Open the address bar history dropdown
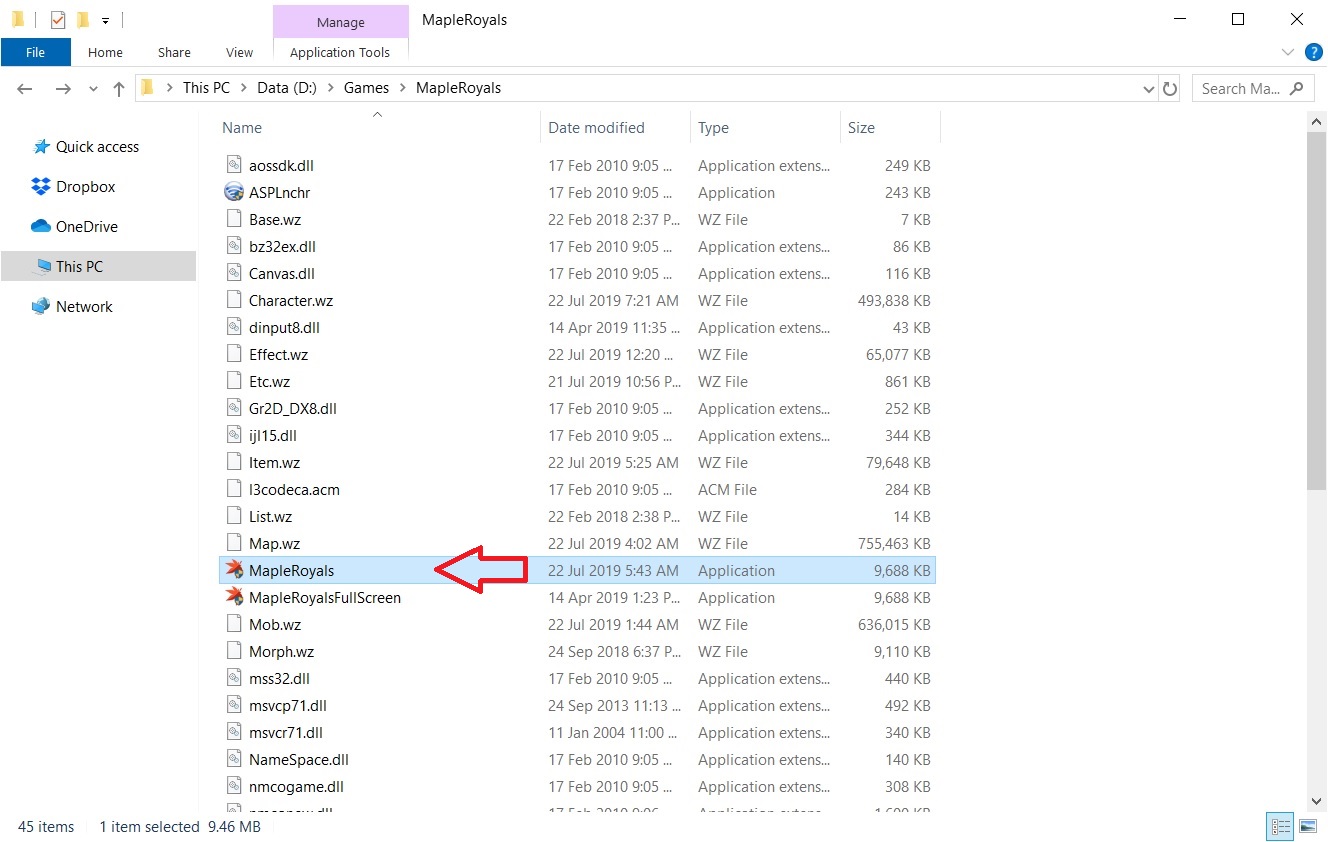 click(x=1148, y=89)
